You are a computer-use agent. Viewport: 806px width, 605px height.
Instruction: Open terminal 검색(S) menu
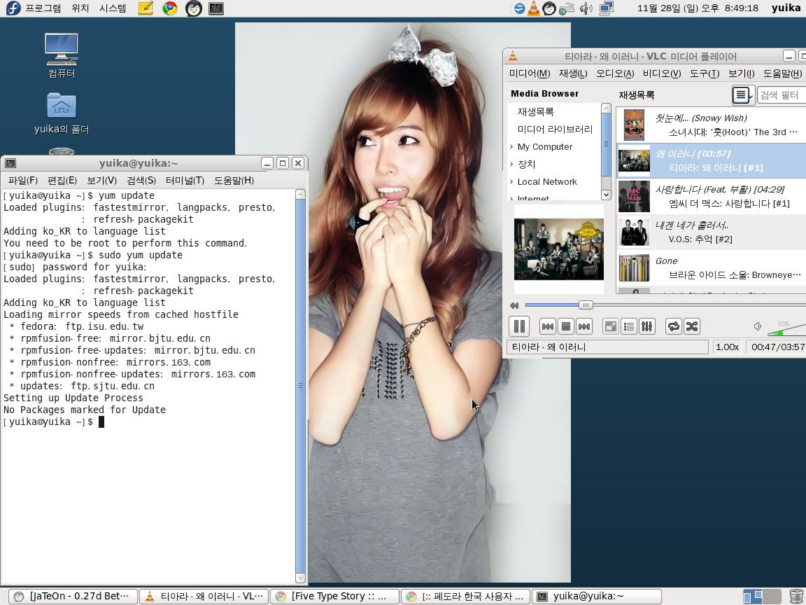(x=141, y=180)
